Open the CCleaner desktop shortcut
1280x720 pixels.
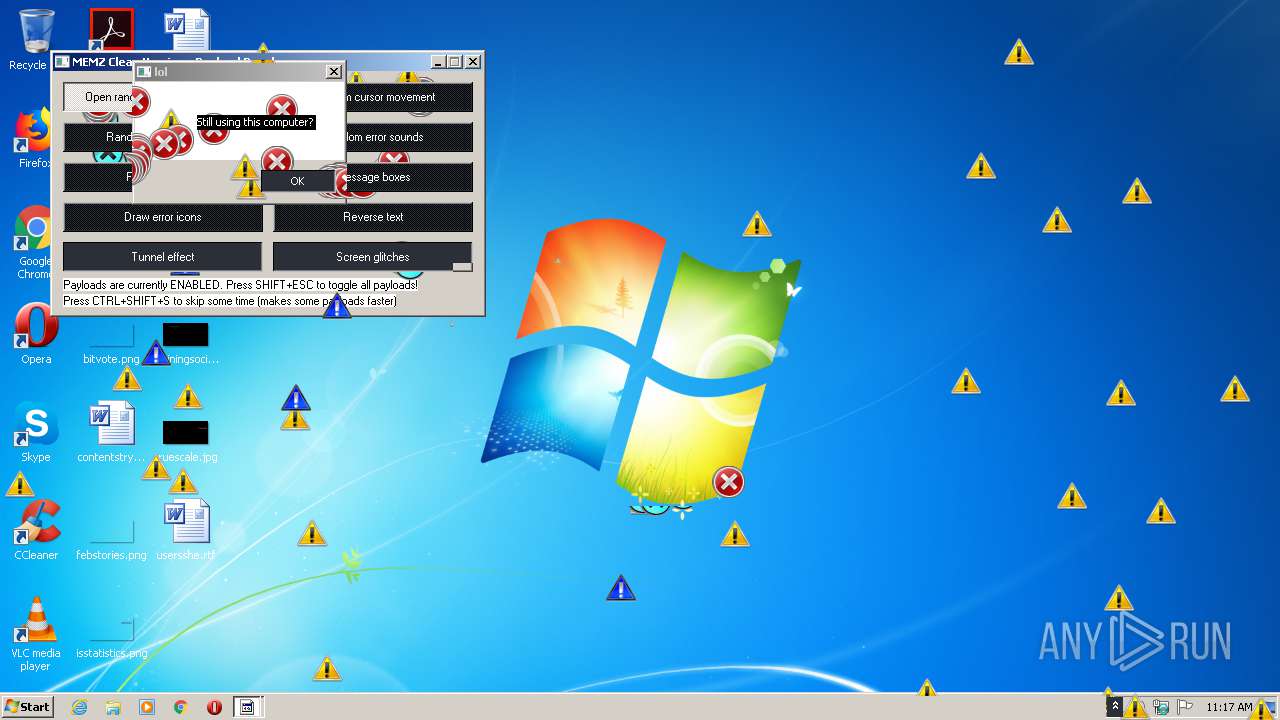pos(35,530)
